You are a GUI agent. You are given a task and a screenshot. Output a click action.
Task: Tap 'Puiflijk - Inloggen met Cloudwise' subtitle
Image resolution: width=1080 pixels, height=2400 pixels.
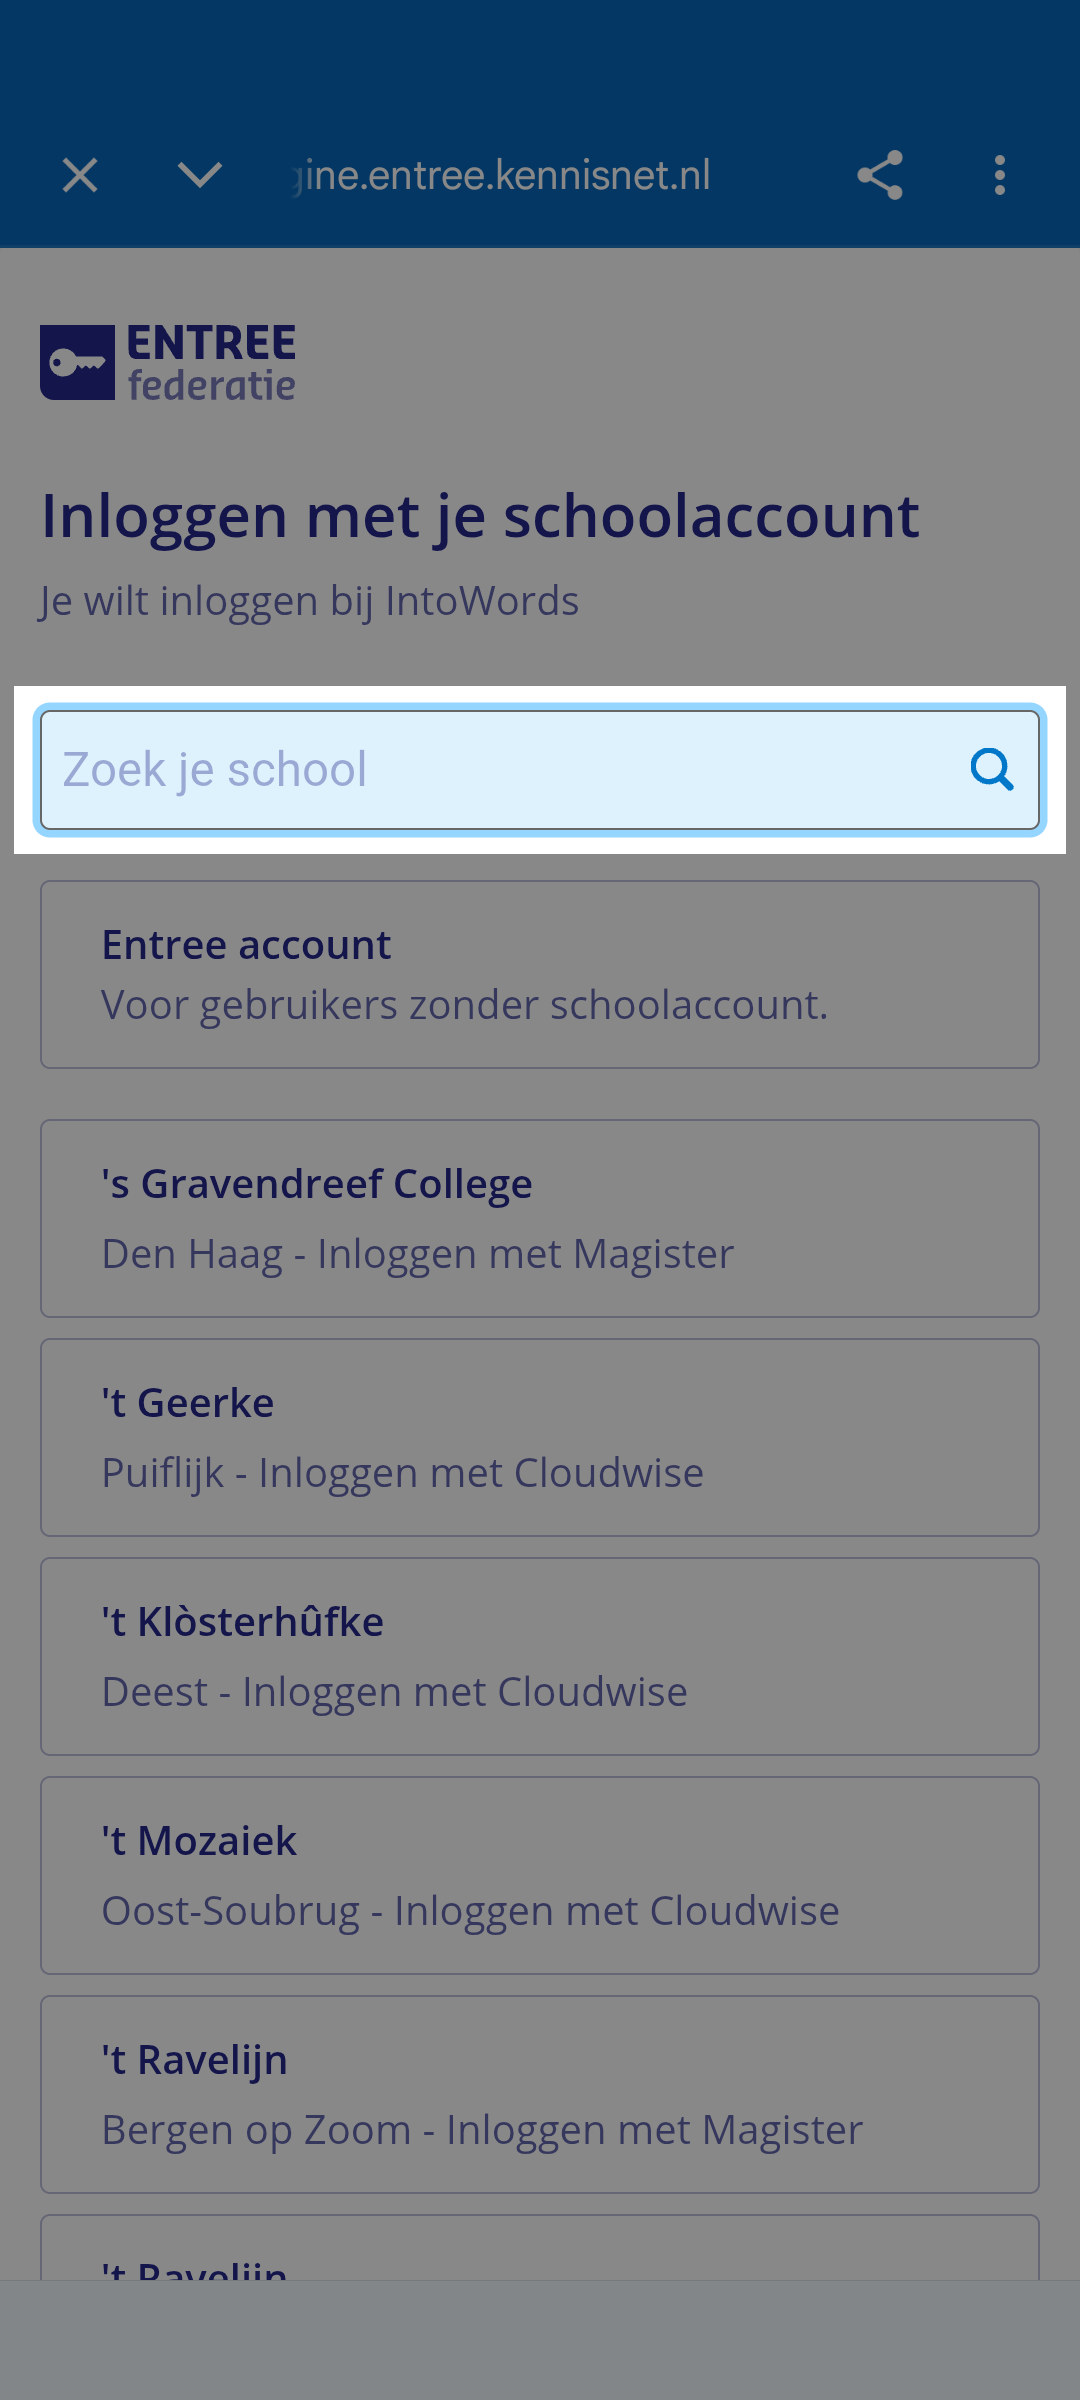click(403, 1473)
